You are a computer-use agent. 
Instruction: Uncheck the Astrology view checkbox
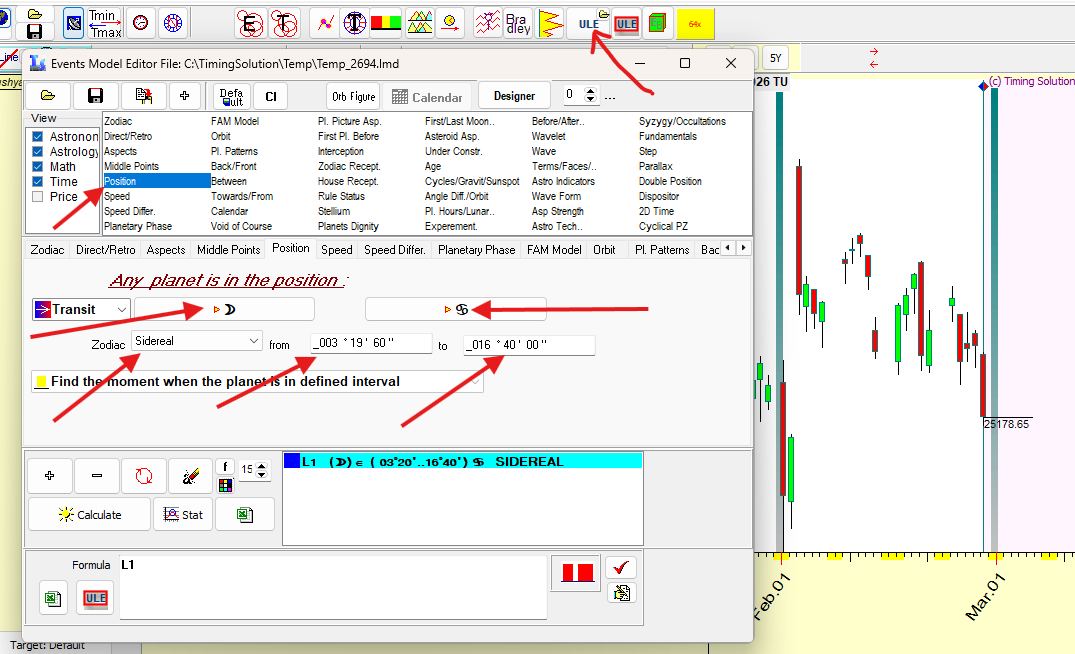[x=38, y=152]
